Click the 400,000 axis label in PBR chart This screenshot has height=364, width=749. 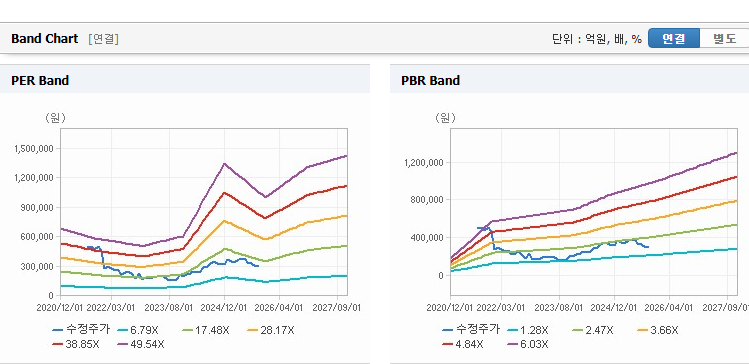[x=428, y=237]
